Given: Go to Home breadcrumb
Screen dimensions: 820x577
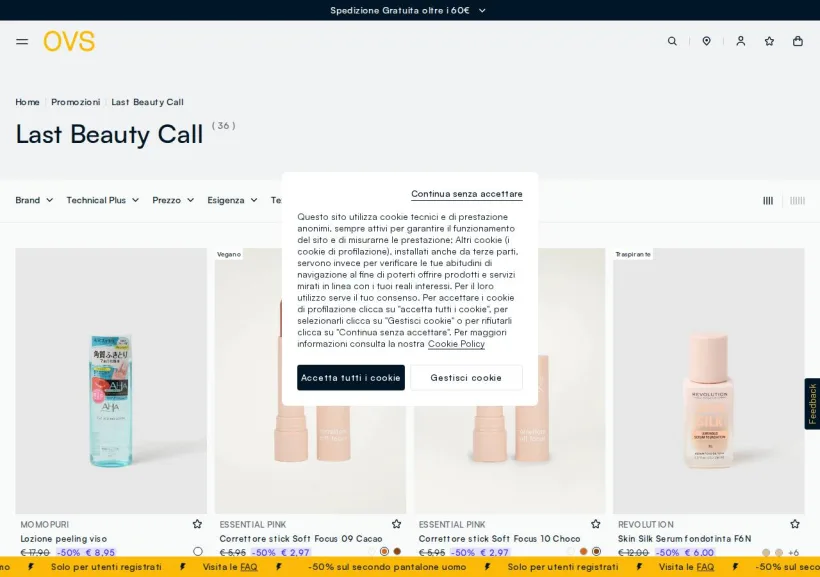Looking at the screenshot, I should tap(27, 102).
